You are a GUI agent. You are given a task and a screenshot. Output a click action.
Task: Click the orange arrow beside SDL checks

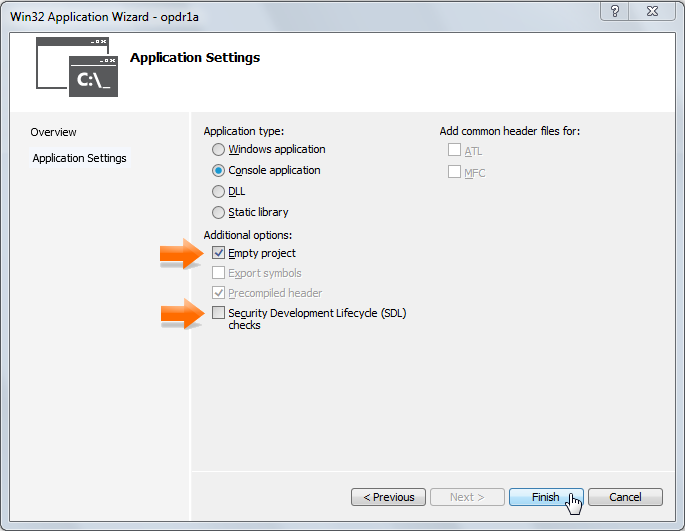click(181, 316)
